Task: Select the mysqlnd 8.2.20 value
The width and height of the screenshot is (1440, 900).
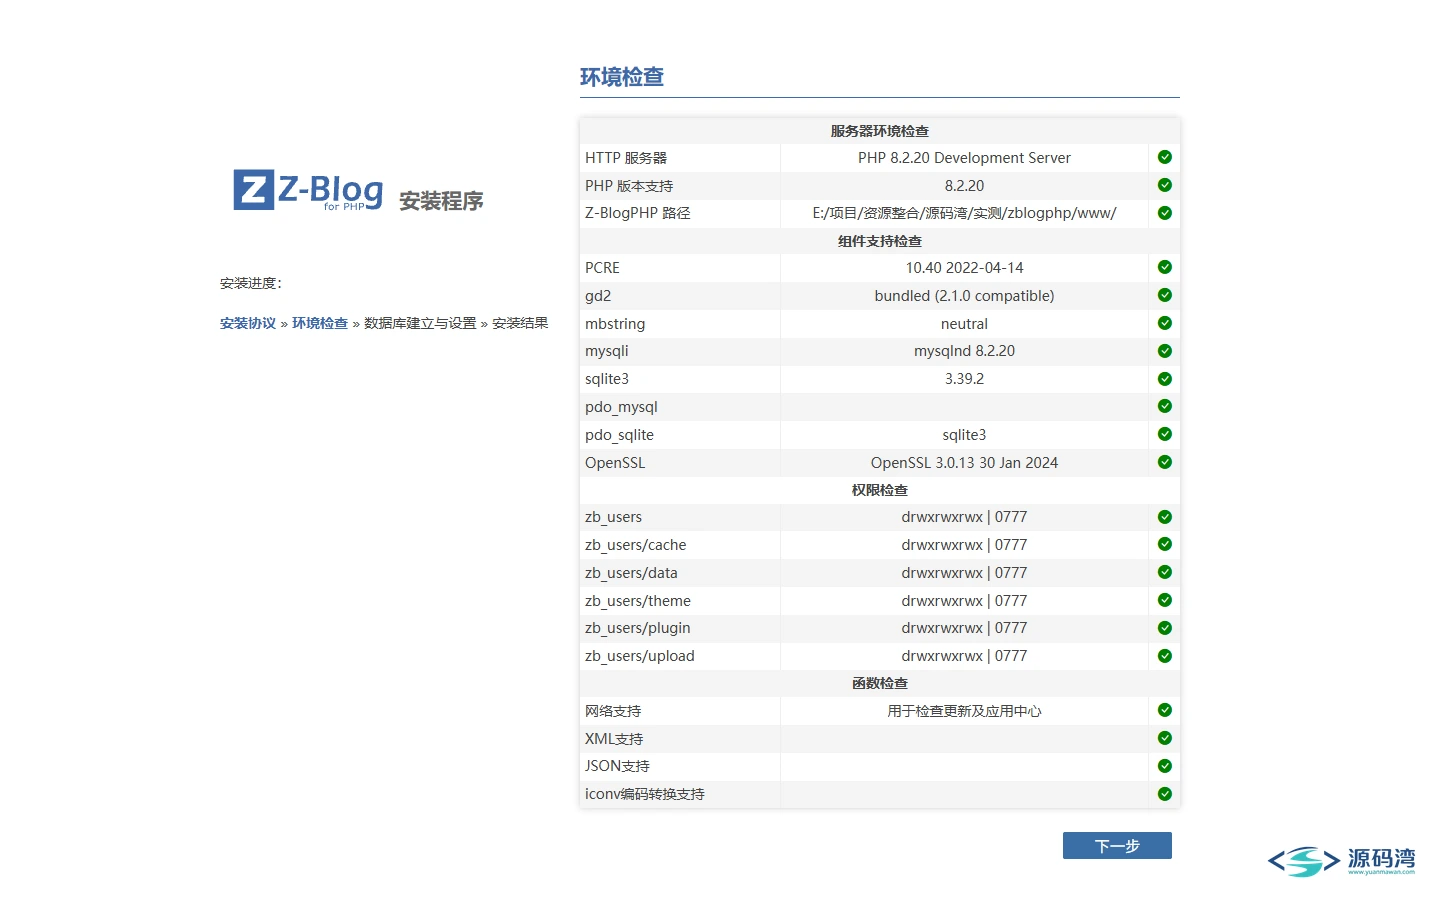Action: tap(964, 351)
